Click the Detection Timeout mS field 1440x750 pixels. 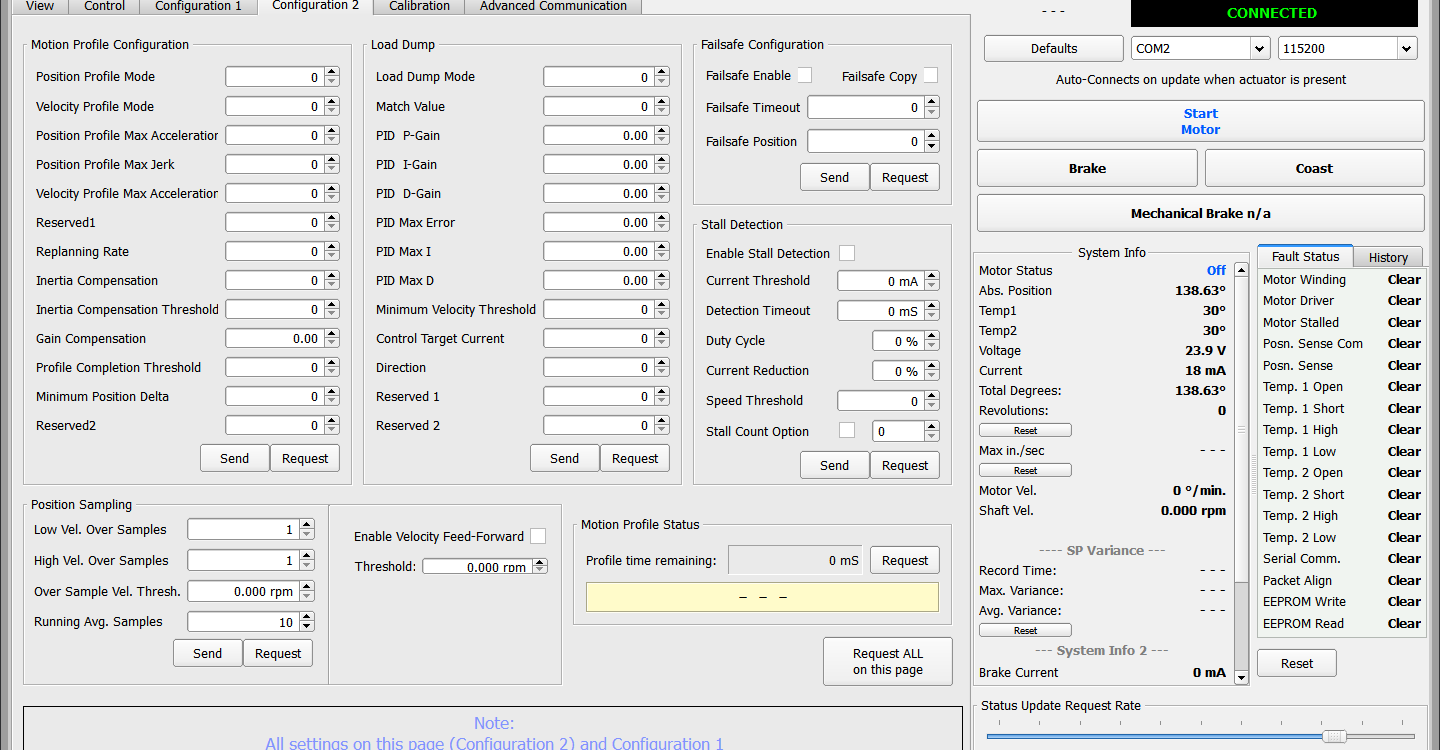click(880, 311)
